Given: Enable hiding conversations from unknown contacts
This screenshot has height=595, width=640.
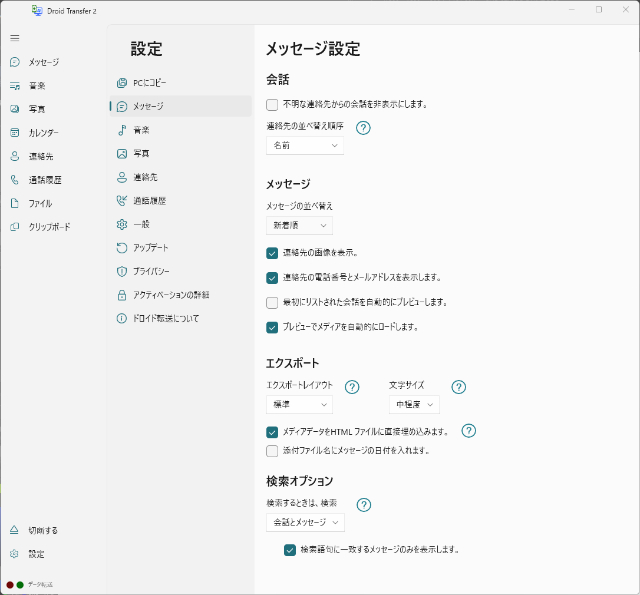Looking at the screenshot, I should tap(272, 105).
